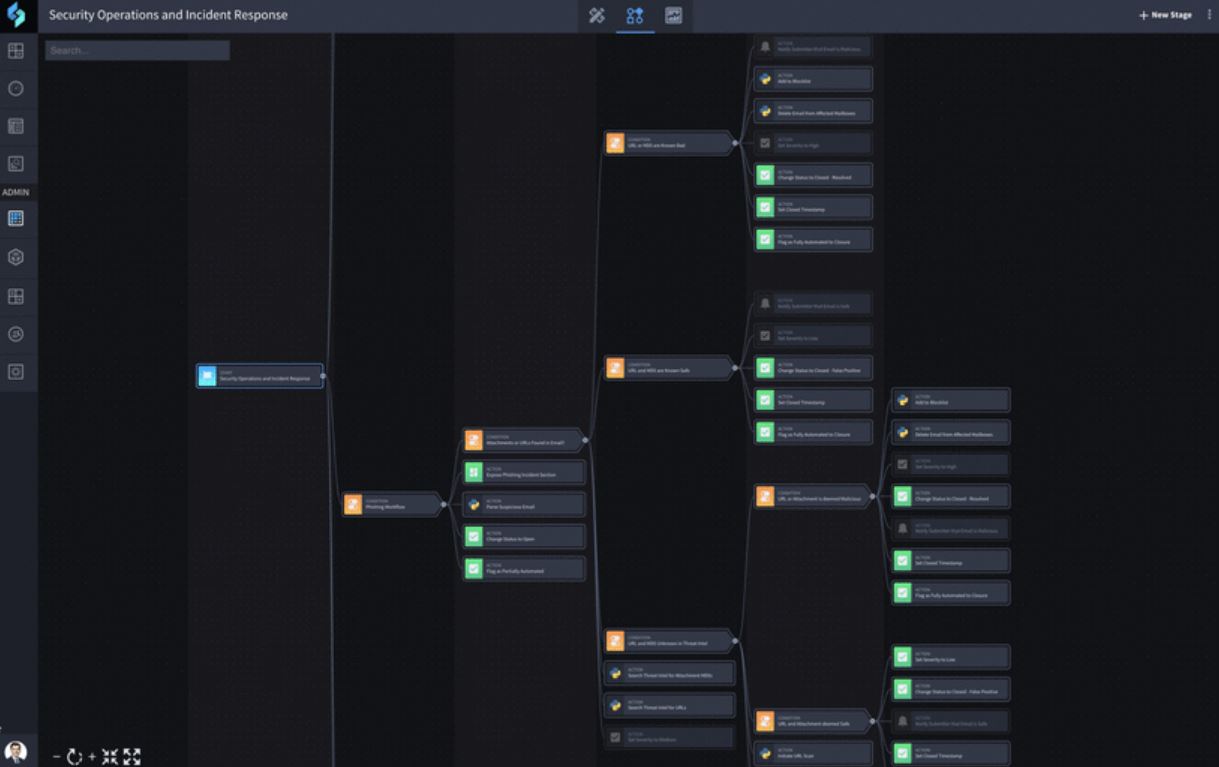
Task: Zoom out with the minus control
Action: point(56,757)
